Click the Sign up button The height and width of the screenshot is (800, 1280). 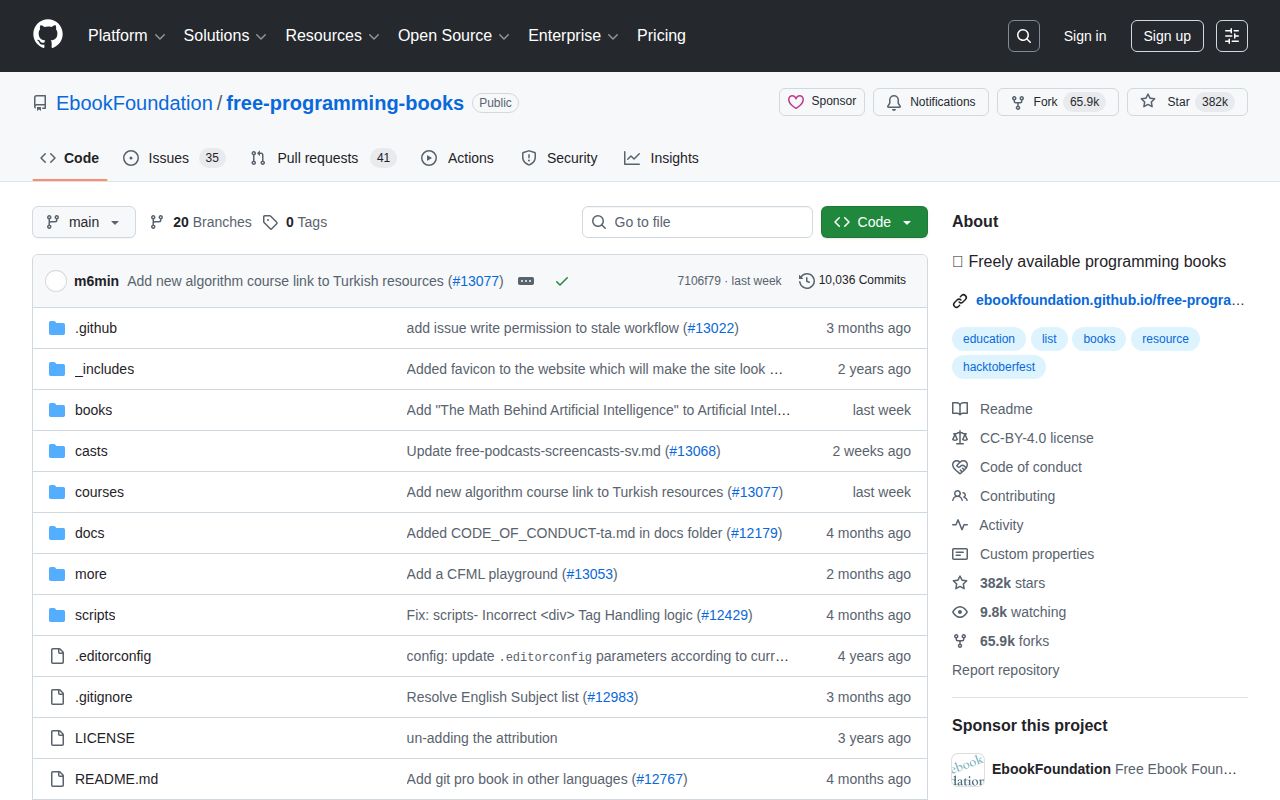[x=1166, y=36]
